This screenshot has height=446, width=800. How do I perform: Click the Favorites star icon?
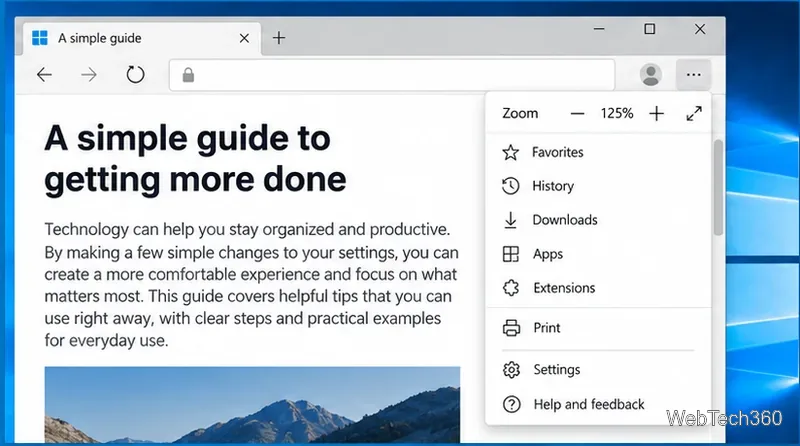click(510, 152)
